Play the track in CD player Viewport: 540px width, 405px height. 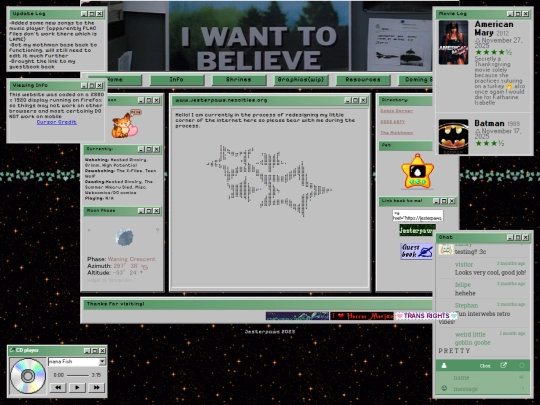click(77, 387)
